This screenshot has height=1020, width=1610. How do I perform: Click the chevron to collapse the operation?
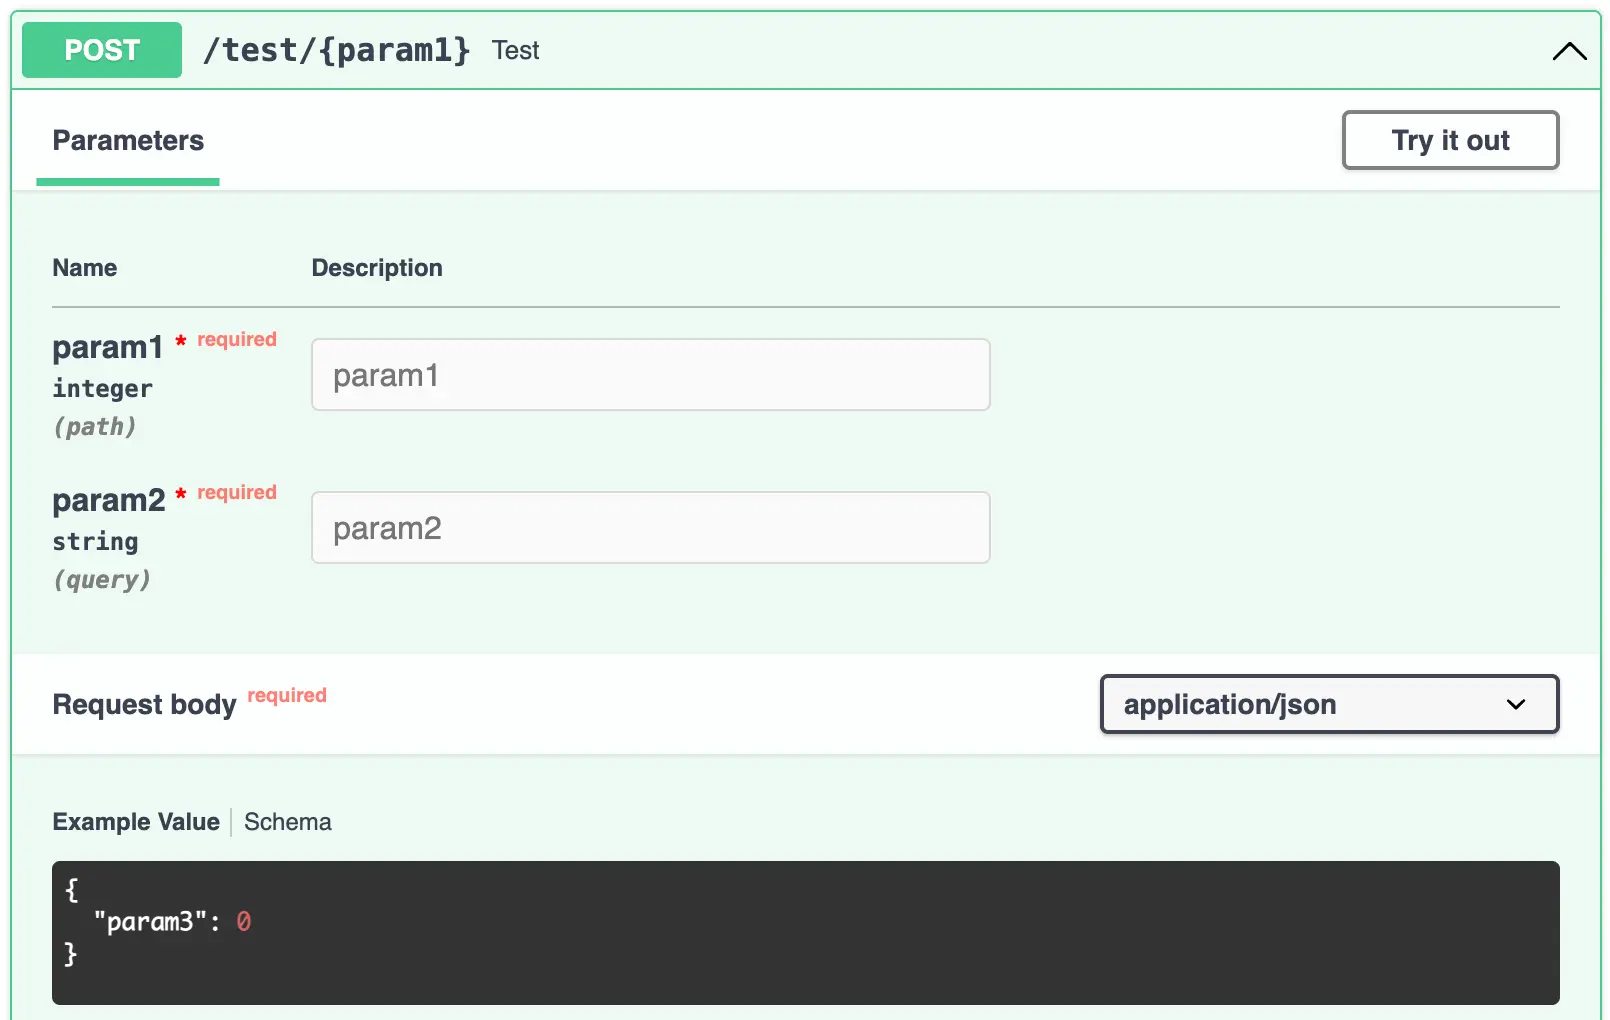(x=1568, y=52)
